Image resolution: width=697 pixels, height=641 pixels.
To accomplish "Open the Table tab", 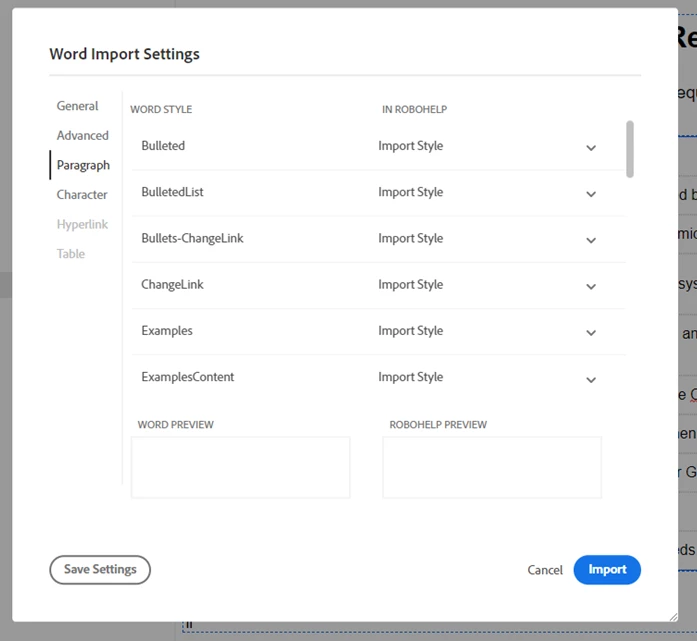I will (71, 253).
